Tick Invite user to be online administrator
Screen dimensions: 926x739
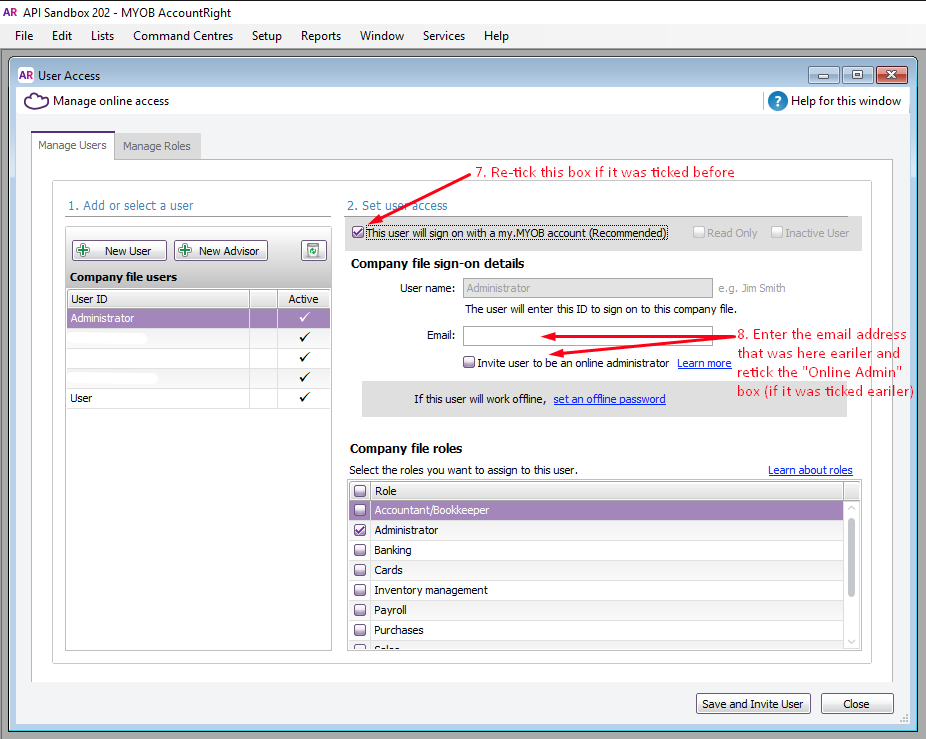tap(469, 362)
